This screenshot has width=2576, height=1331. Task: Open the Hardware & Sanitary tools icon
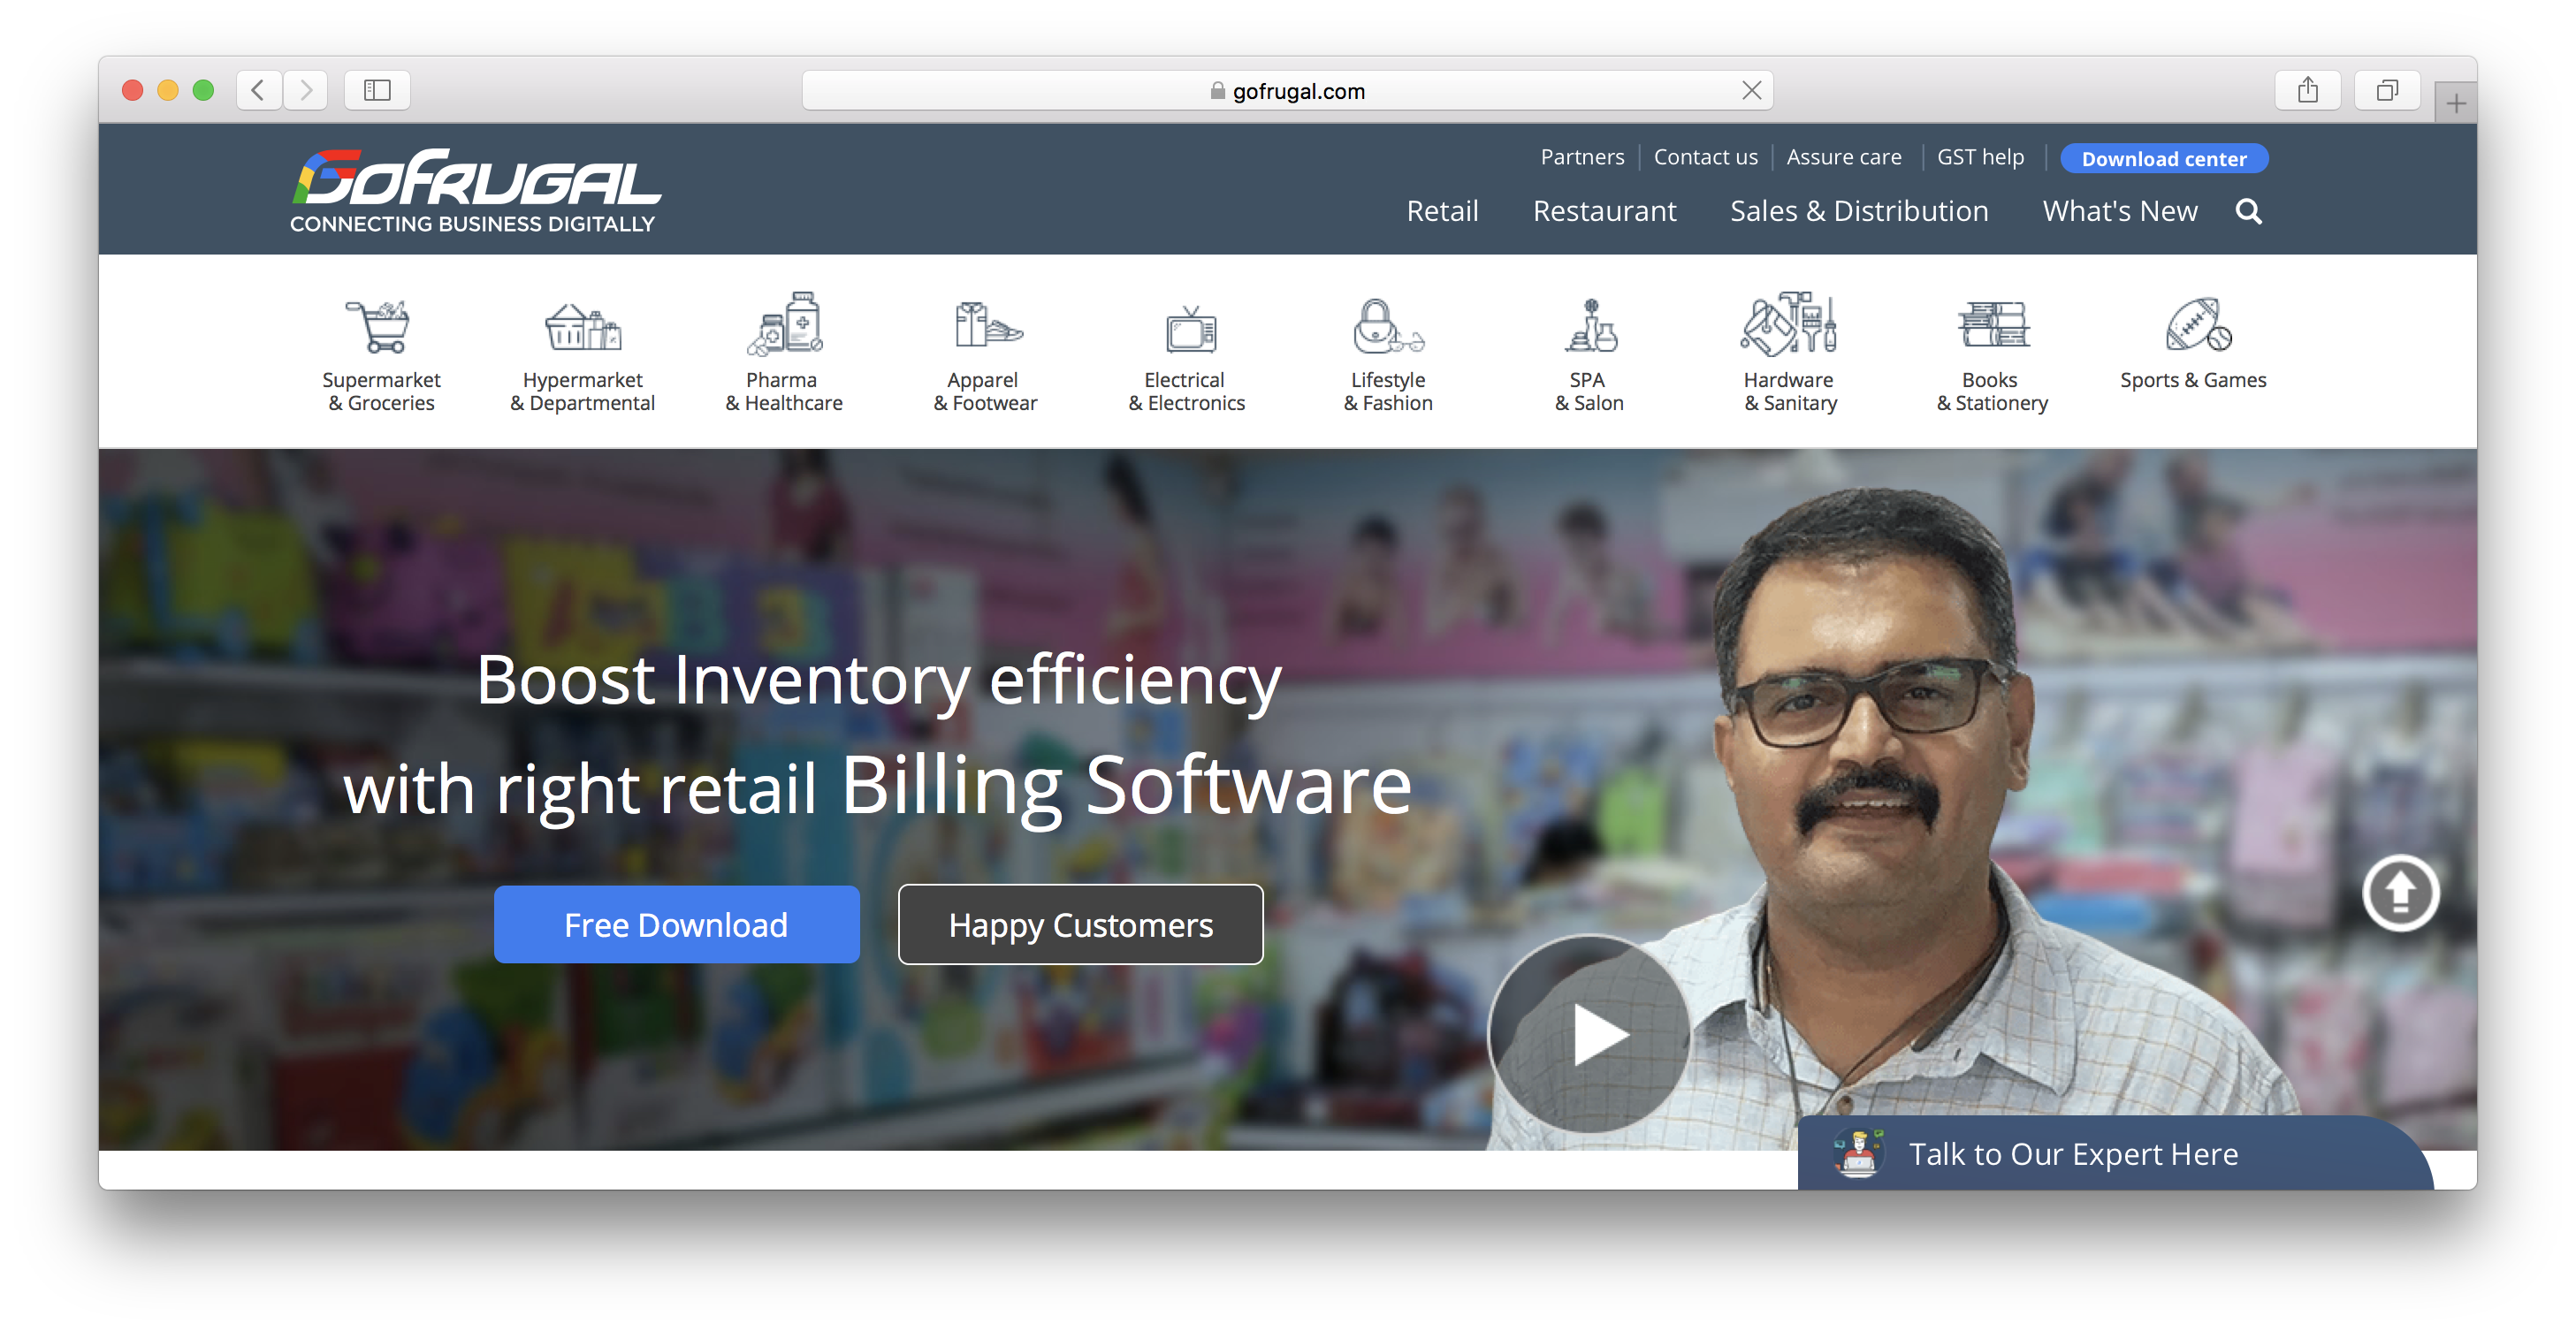[x=1789, y=324]
